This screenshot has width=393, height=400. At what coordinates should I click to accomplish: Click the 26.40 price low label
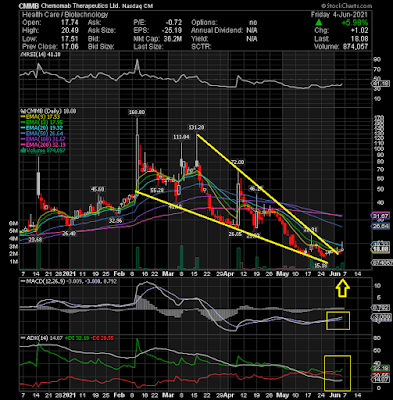pos(69,234)
